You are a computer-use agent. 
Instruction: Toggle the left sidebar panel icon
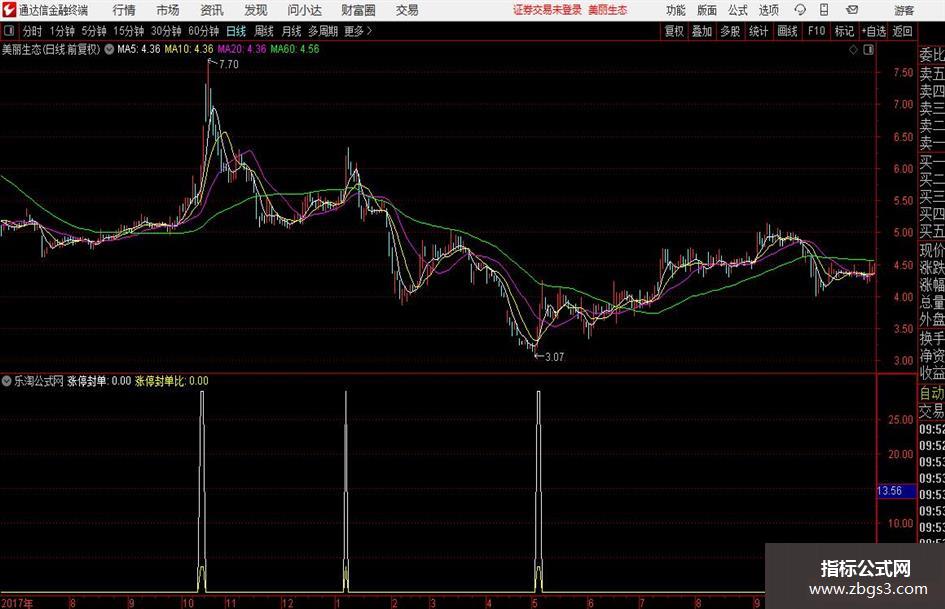pyautogui.click(x=9, y=31)
